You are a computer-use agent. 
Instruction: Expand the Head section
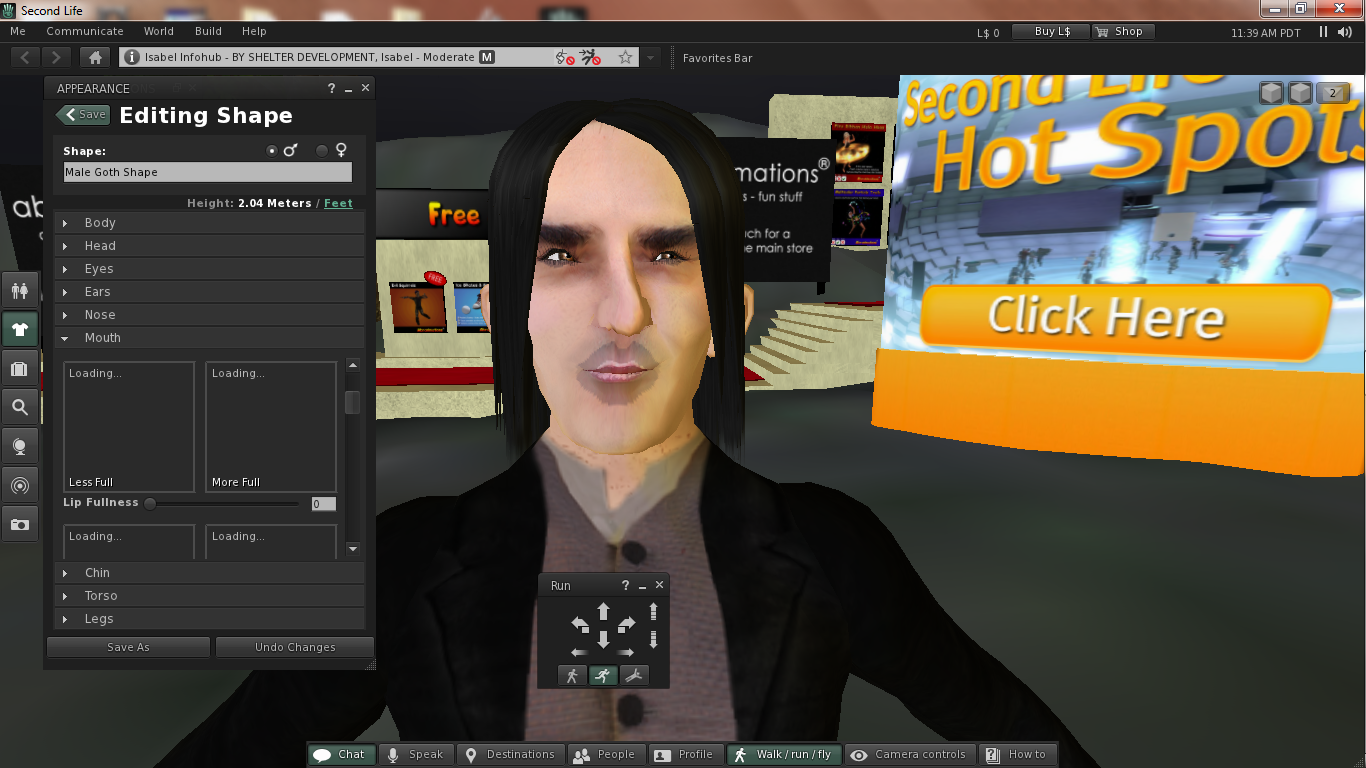coord(209,246)
